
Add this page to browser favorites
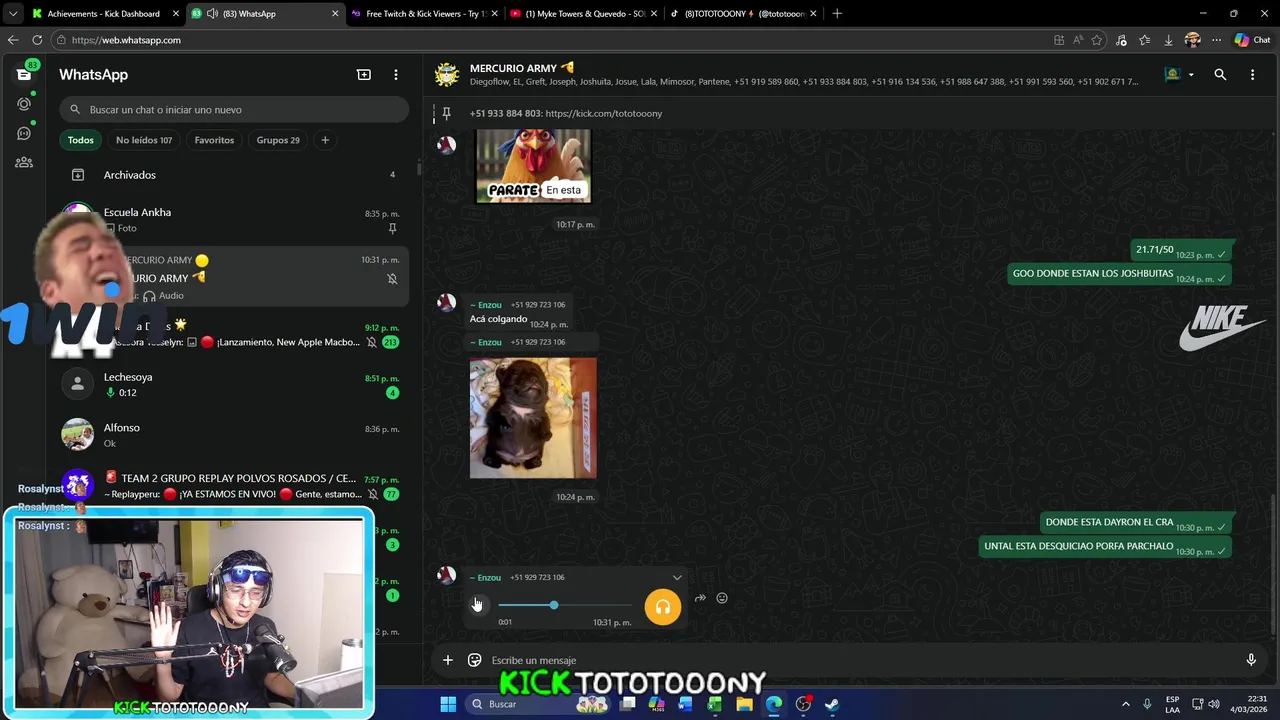[1097, 40]
